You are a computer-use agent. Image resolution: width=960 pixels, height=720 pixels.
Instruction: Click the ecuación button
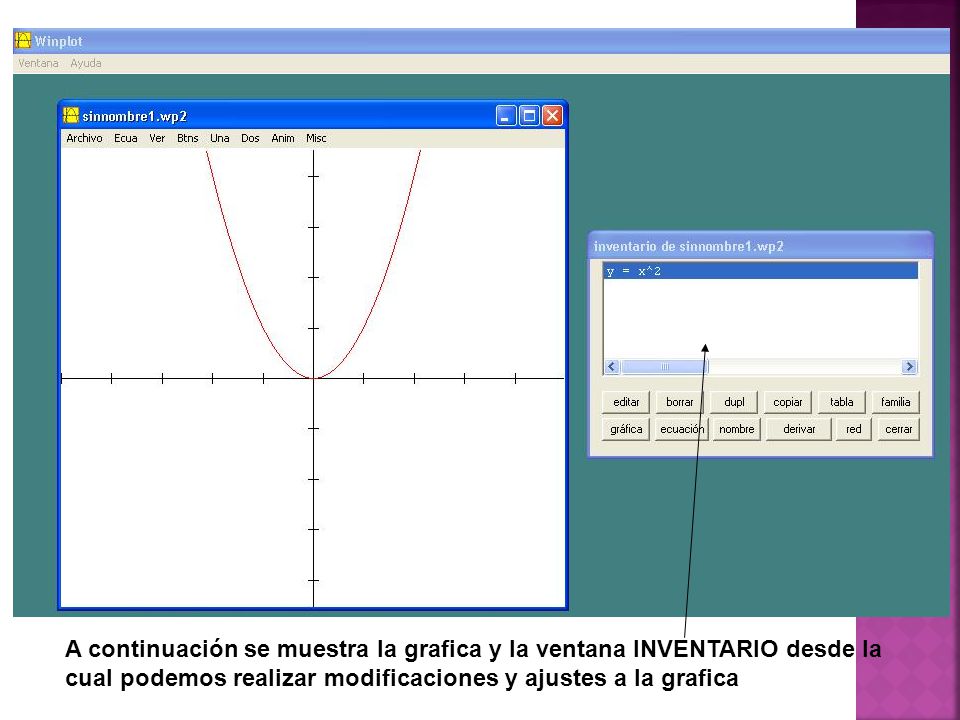pyautogui.click(x=681, y=429)
